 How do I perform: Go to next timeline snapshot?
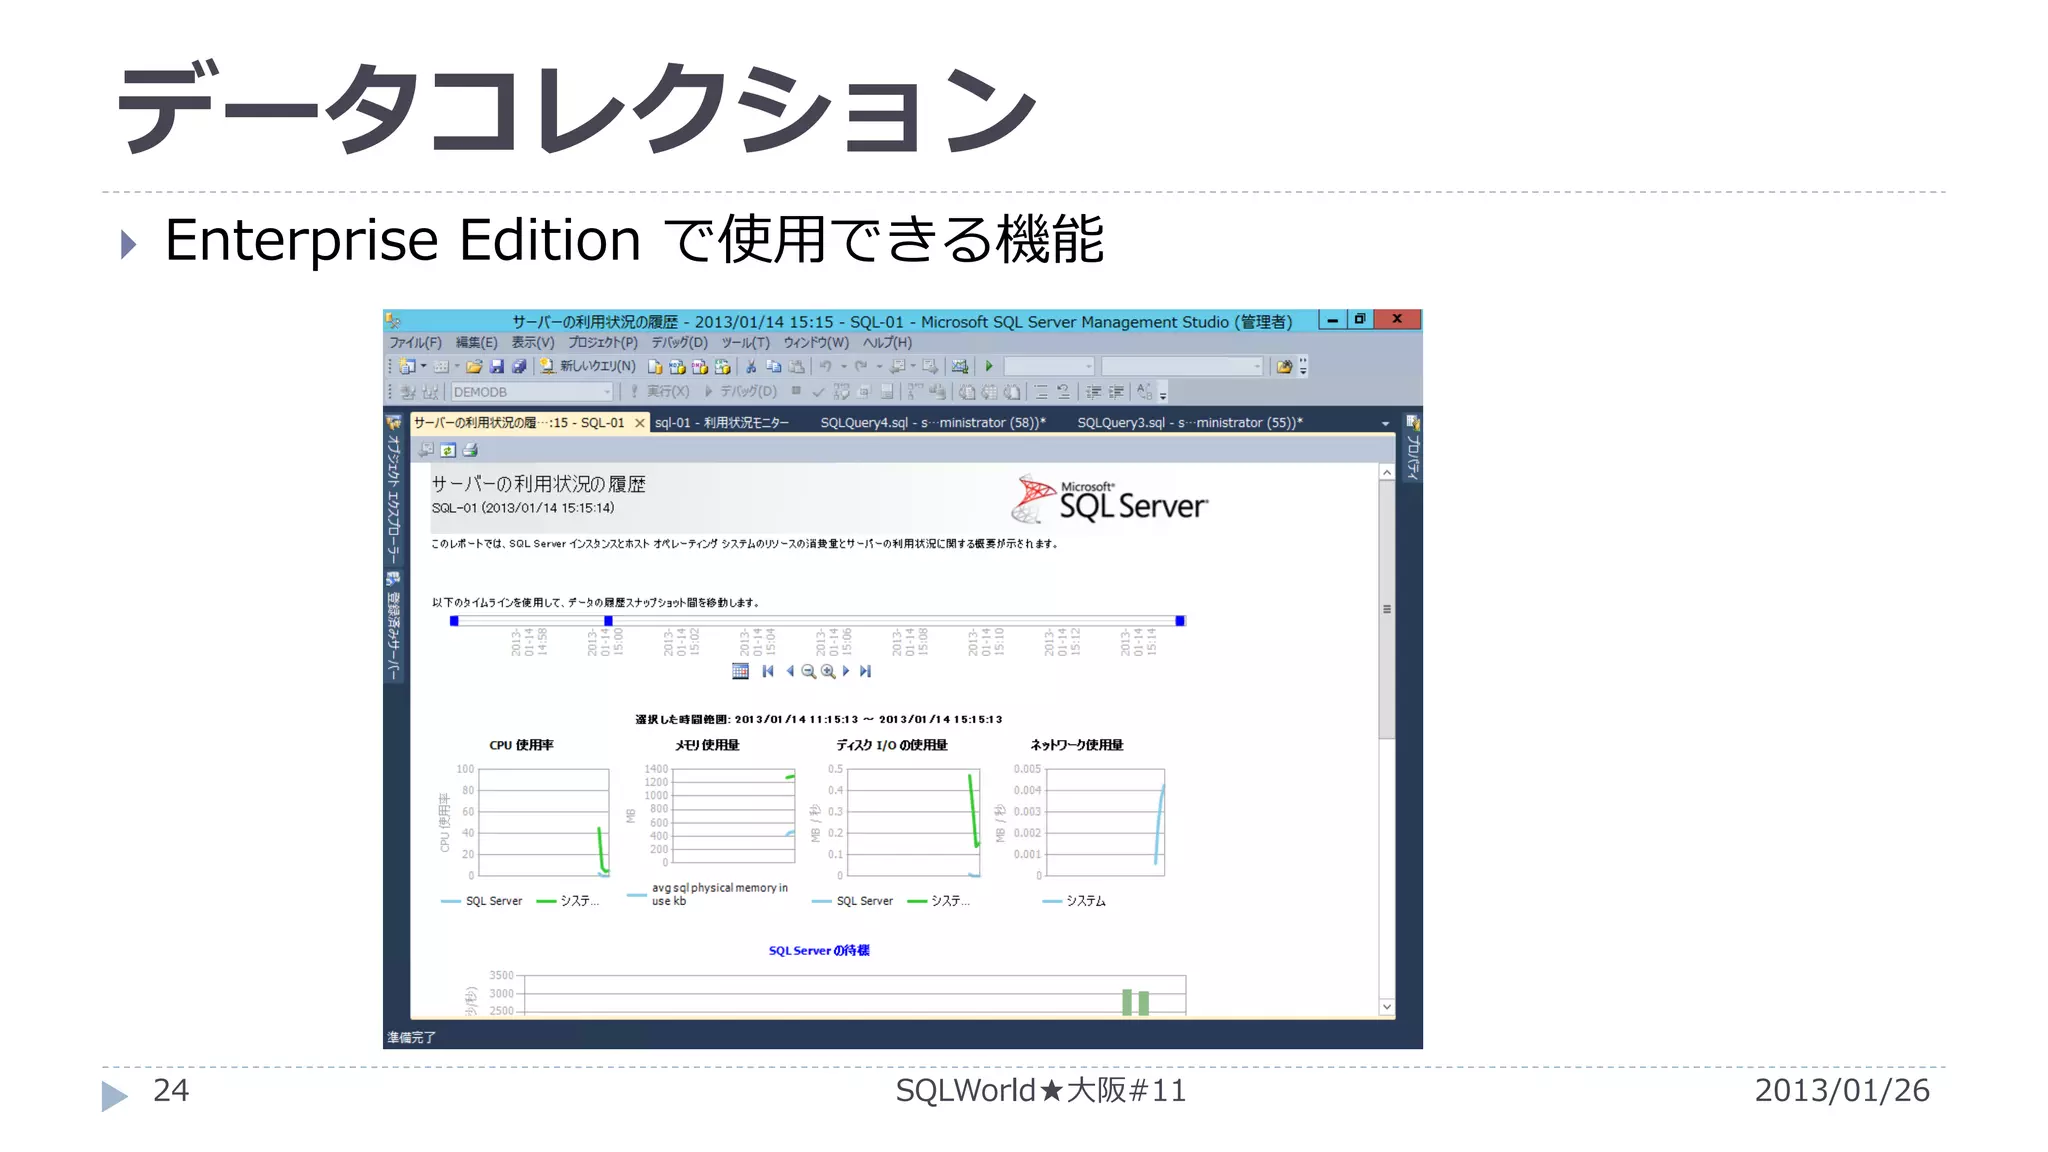click(x=846, y=671)
